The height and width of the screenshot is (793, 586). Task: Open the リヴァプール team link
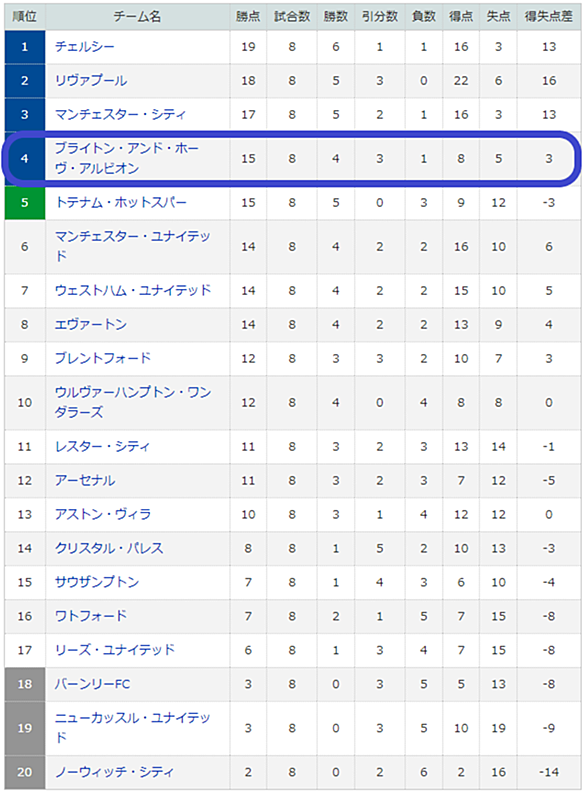pos(91,80)
